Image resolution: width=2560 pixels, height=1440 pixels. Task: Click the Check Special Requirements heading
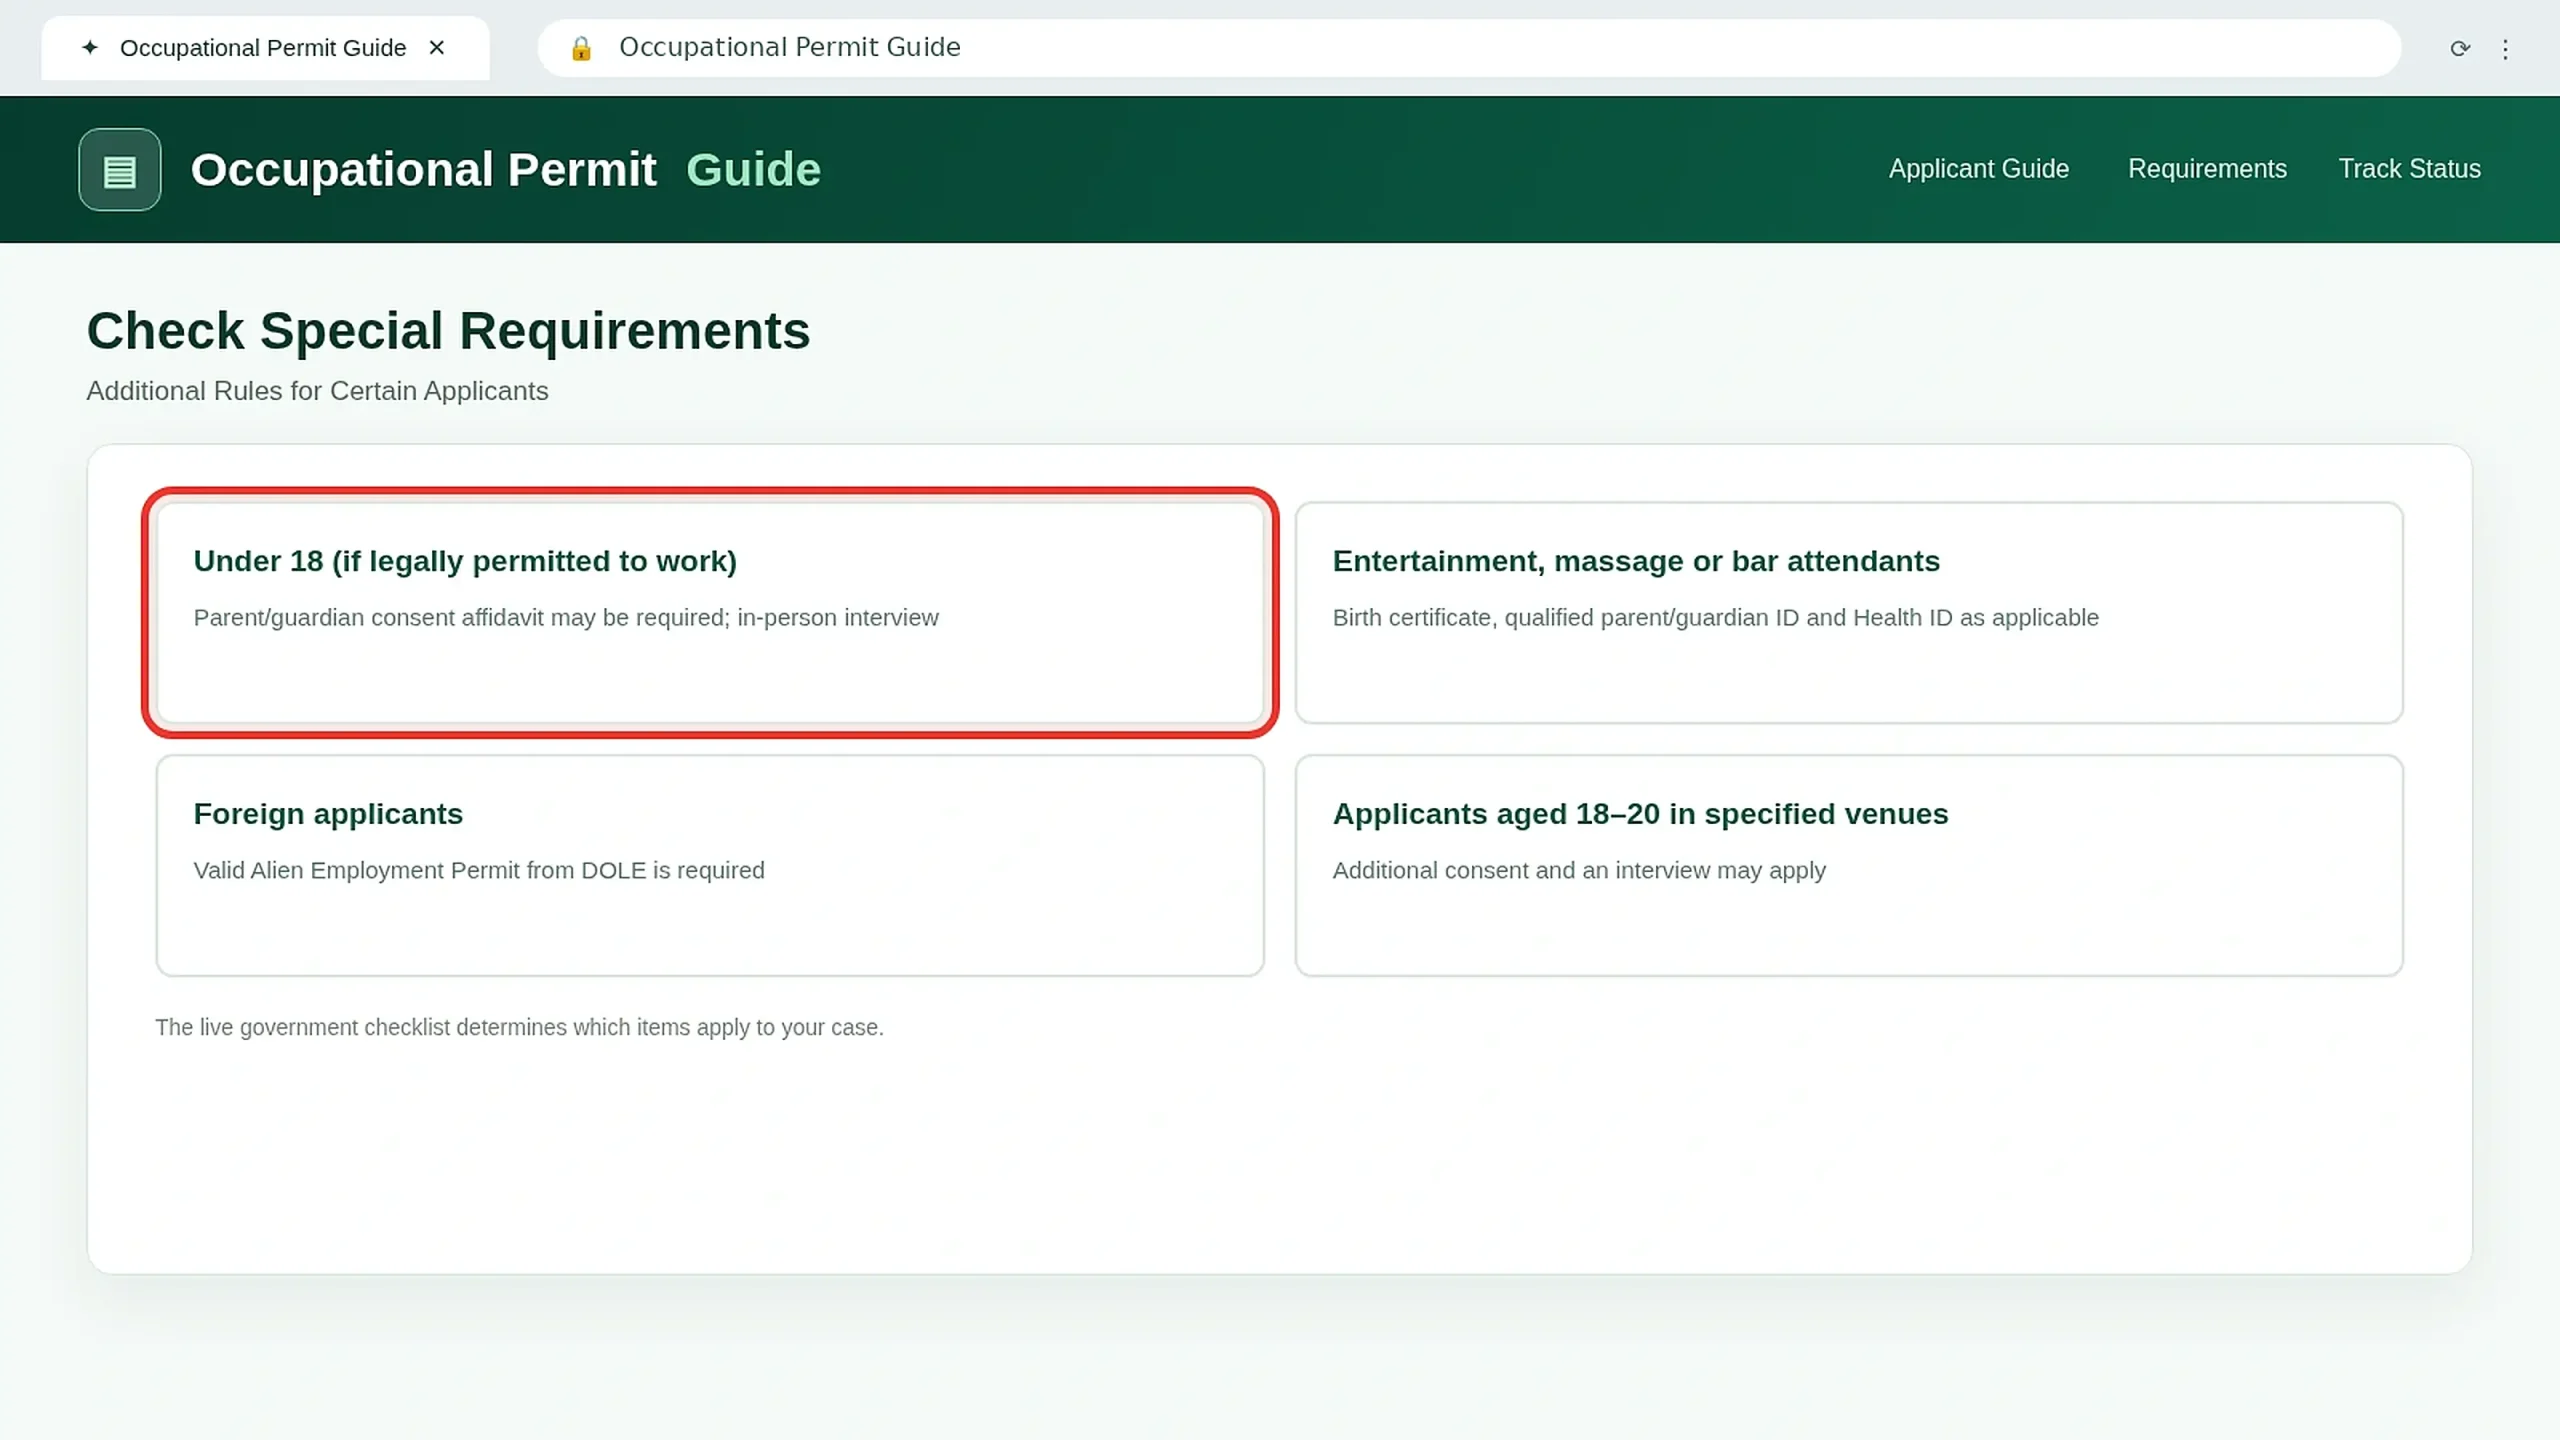click(448, 331)
